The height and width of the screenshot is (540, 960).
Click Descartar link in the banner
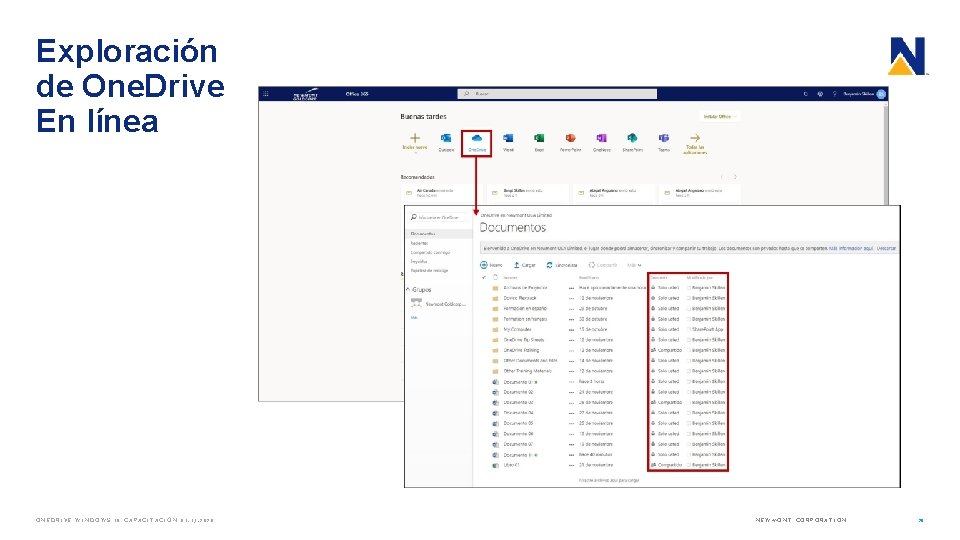click(886, 248)
